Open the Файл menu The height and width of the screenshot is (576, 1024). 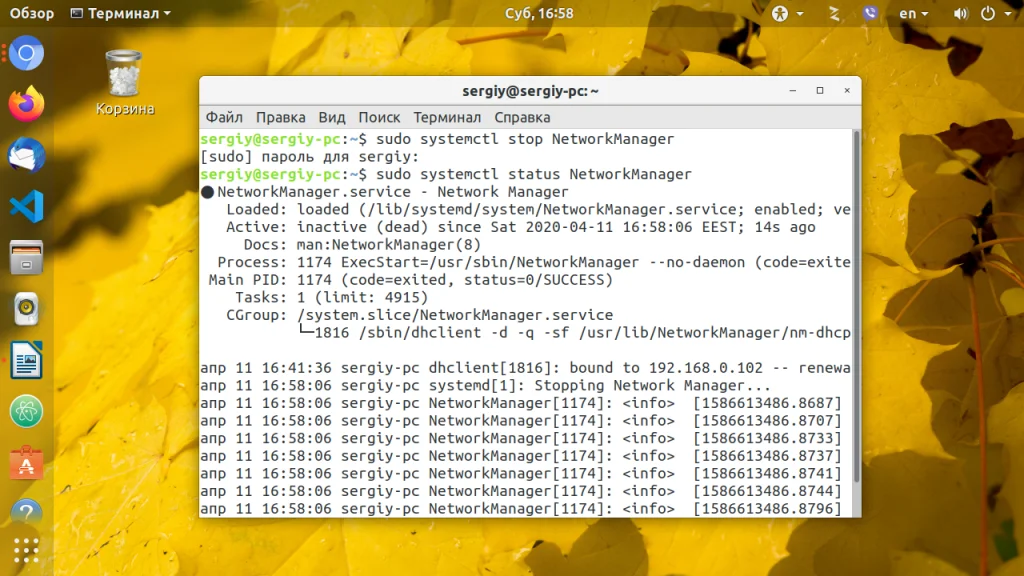(224, 118)
